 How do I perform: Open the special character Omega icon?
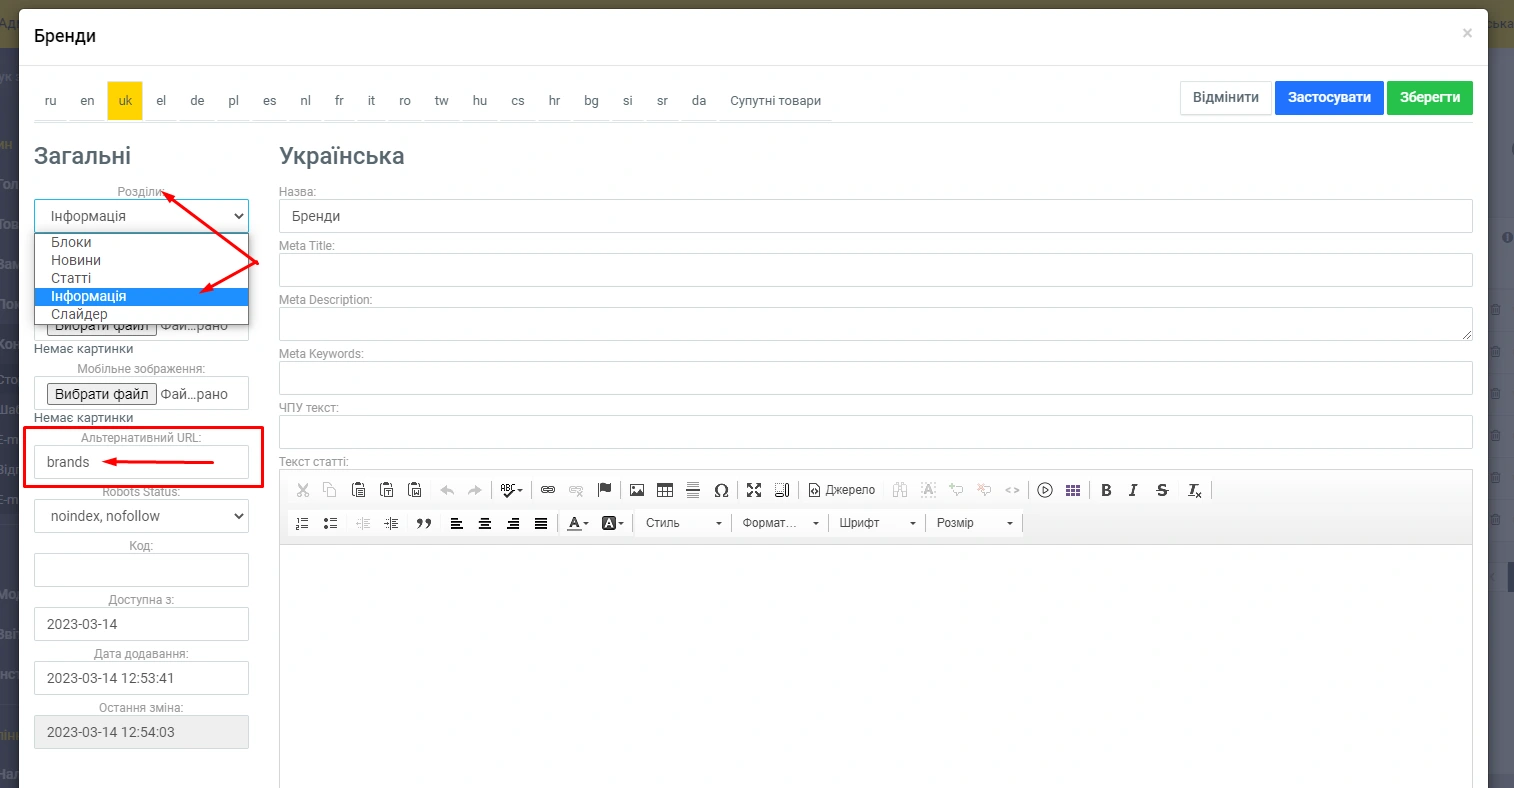(721, 490)
